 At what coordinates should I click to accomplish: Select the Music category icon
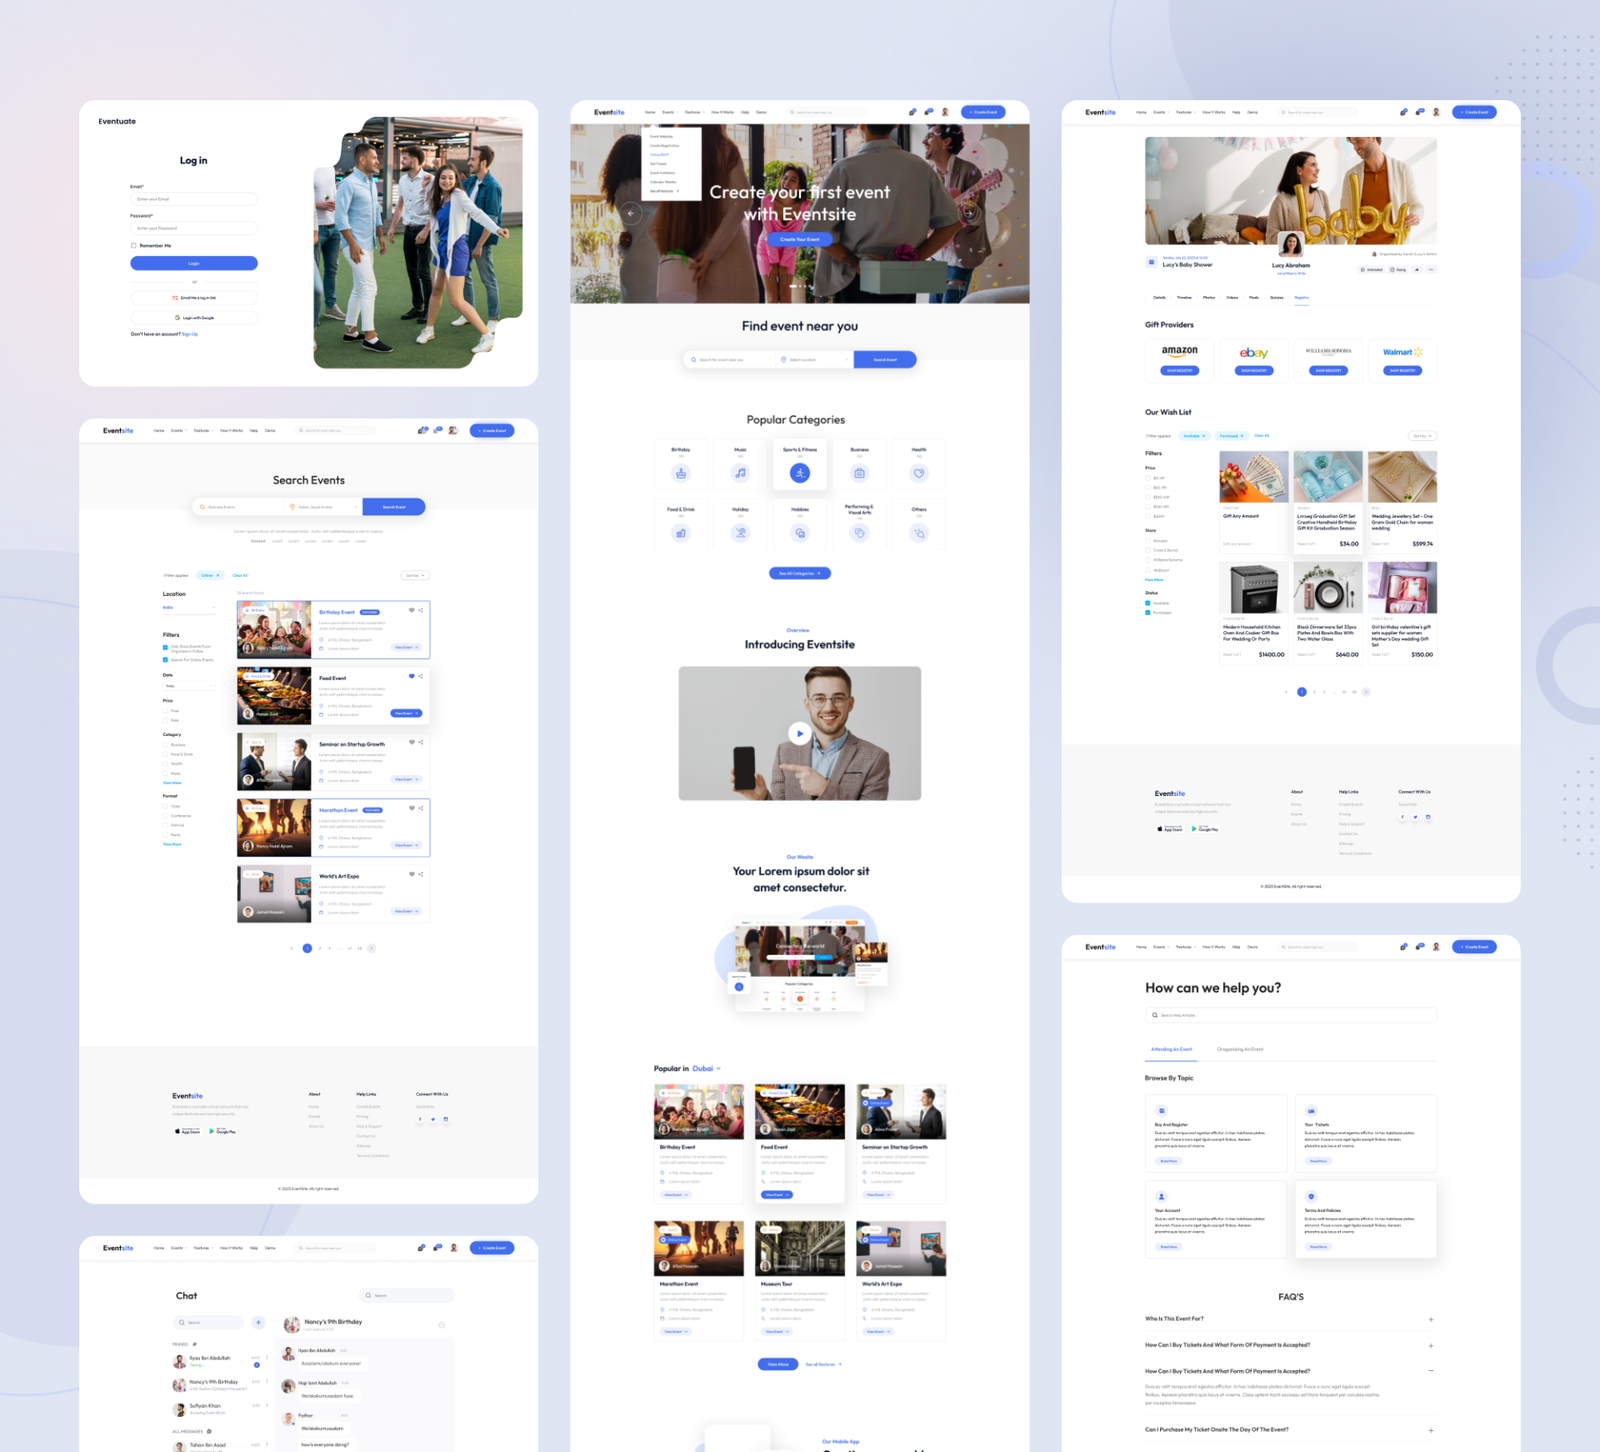point(740,473)
